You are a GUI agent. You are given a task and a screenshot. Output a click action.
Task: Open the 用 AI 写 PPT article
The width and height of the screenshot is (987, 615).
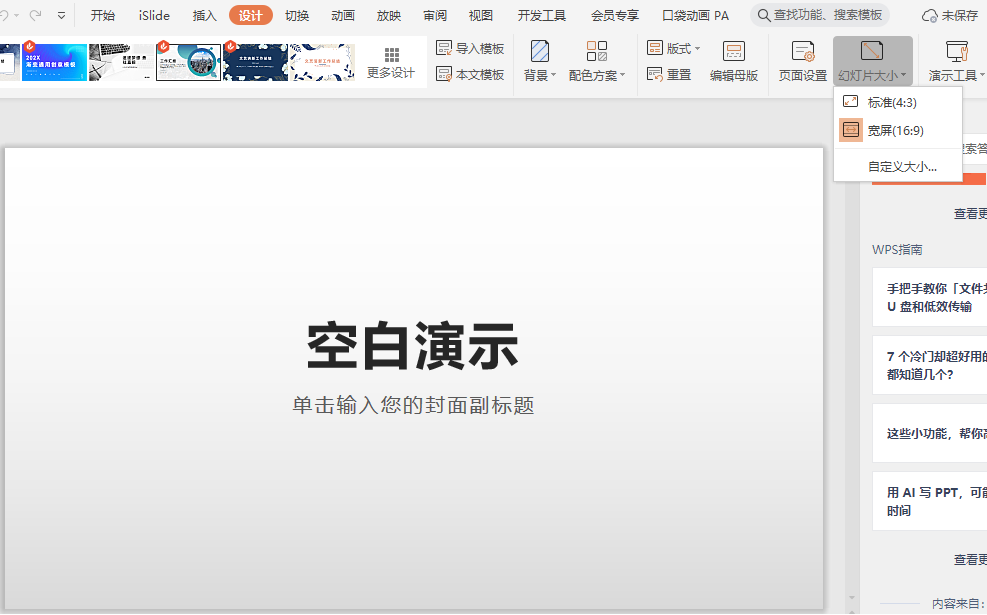(x=930, y=501)
